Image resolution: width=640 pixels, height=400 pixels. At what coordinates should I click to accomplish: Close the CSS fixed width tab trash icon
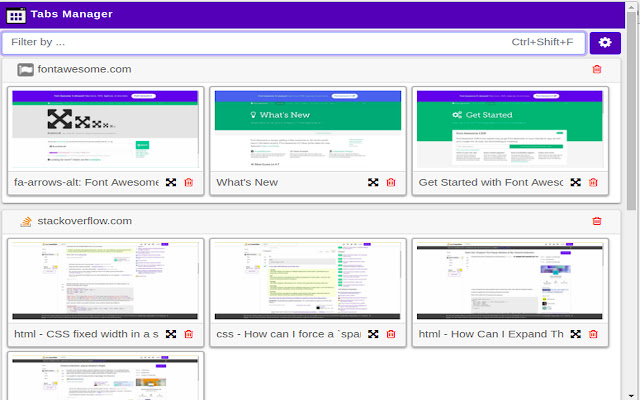pyautogui.click(x=189, y=334)
